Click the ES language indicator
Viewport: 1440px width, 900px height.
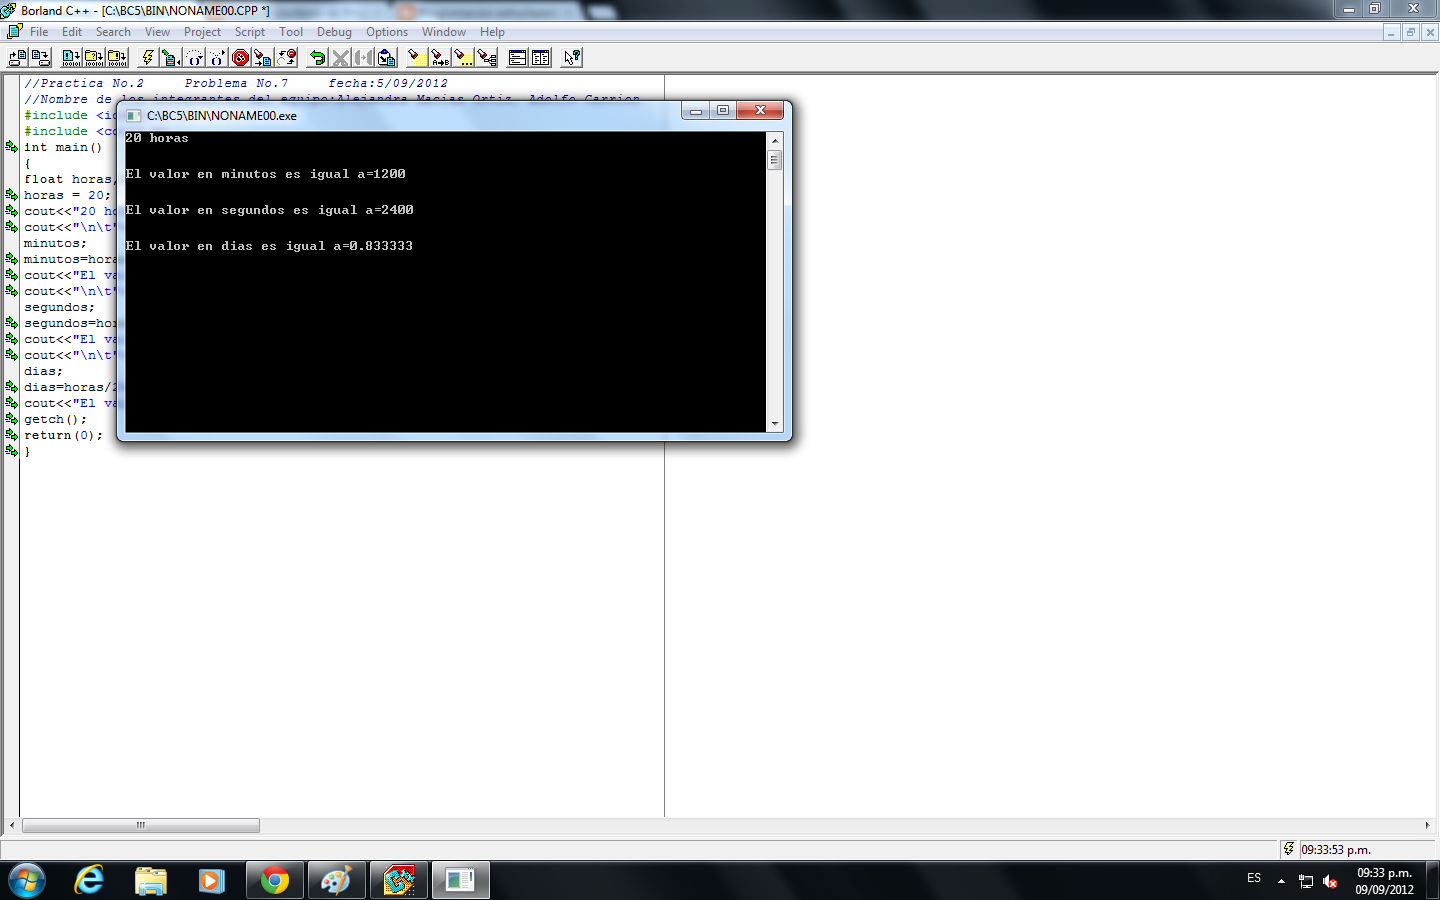1254,878
